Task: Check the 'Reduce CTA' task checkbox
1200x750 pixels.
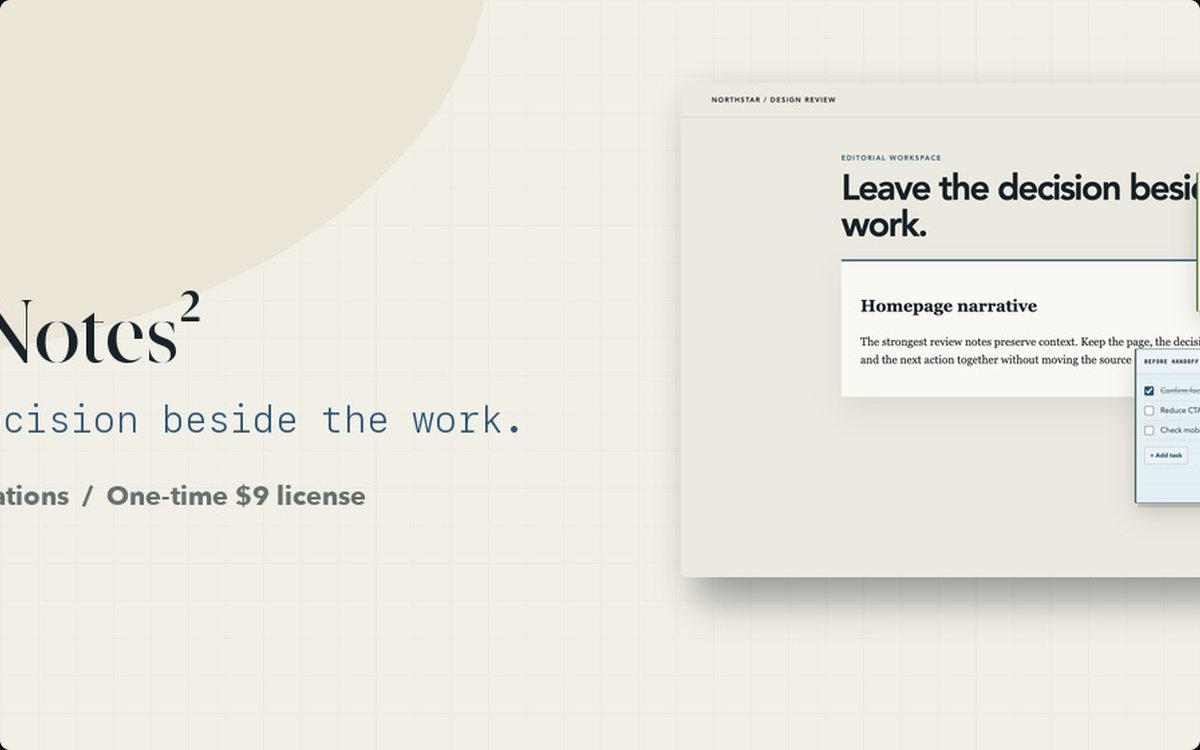Action: pos(1149,411)
